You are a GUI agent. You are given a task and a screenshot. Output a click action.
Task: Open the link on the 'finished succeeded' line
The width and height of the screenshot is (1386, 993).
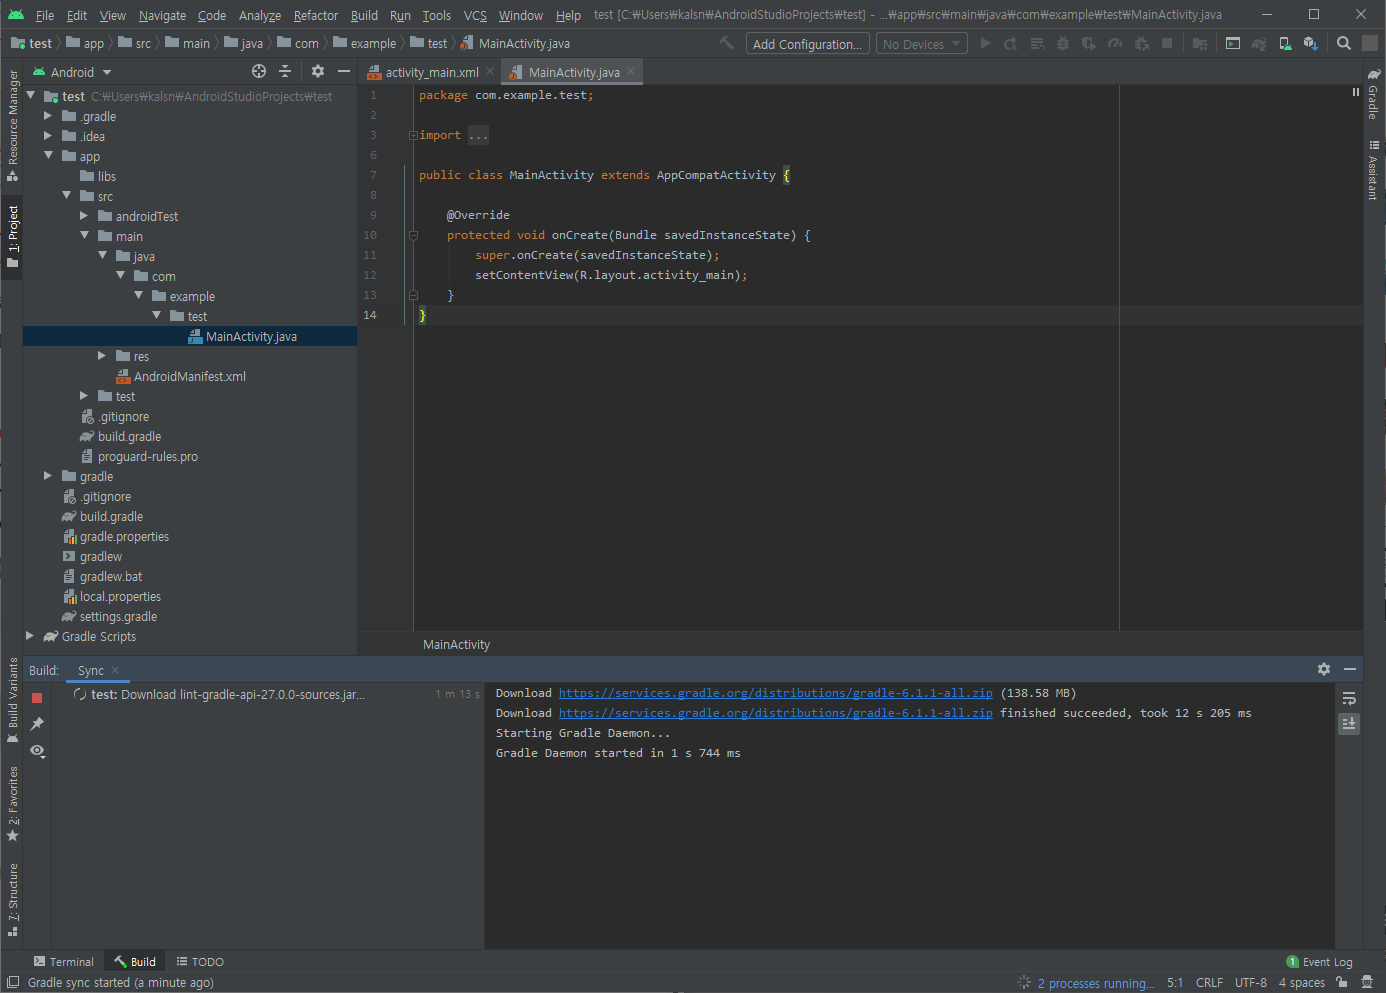coord(775,713)
